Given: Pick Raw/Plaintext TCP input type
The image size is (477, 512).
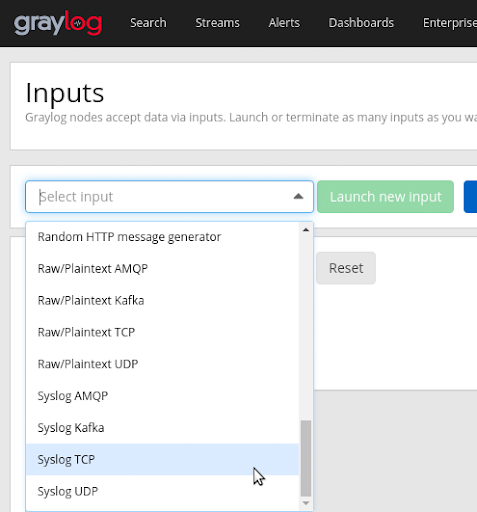Looking at the screenshot, I should pyautogui.click(x=162, y=332).
